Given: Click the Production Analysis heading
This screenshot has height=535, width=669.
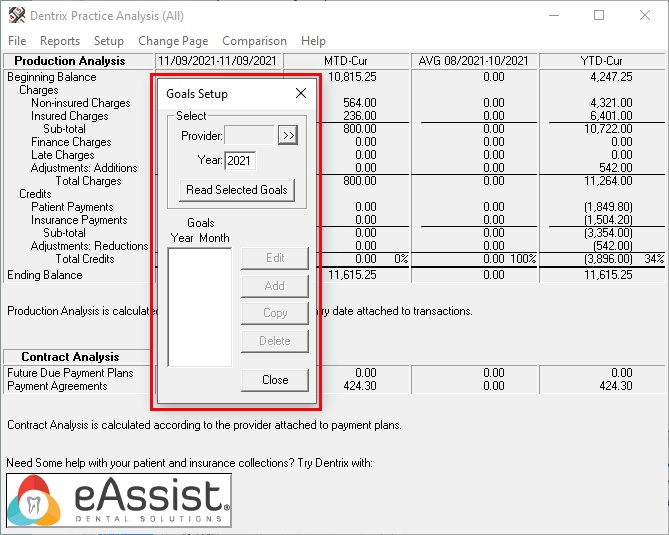Looking at the screenshot, I should tap(70, 61).
